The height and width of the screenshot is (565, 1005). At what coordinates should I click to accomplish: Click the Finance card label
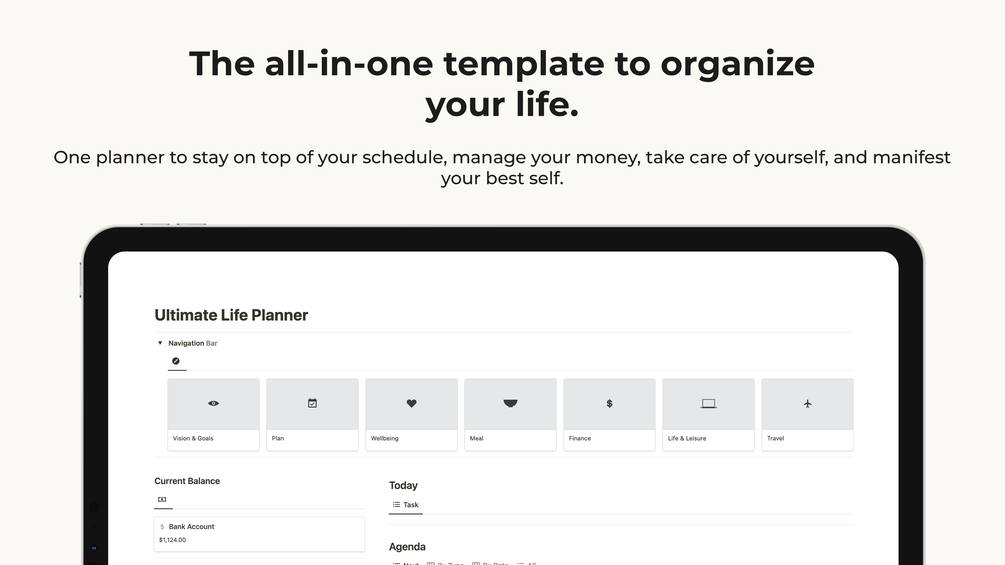pos(580,438)
